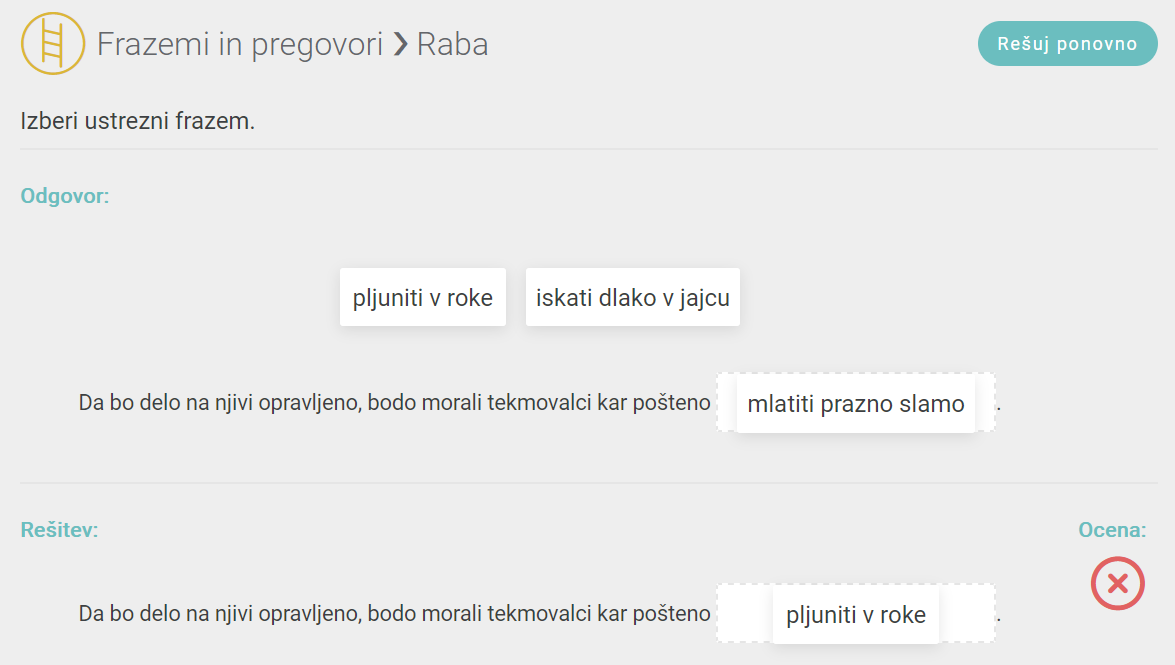Click the 'Odgovor:' section label
Screen dimensions: 1175x665
coord(64,196)
